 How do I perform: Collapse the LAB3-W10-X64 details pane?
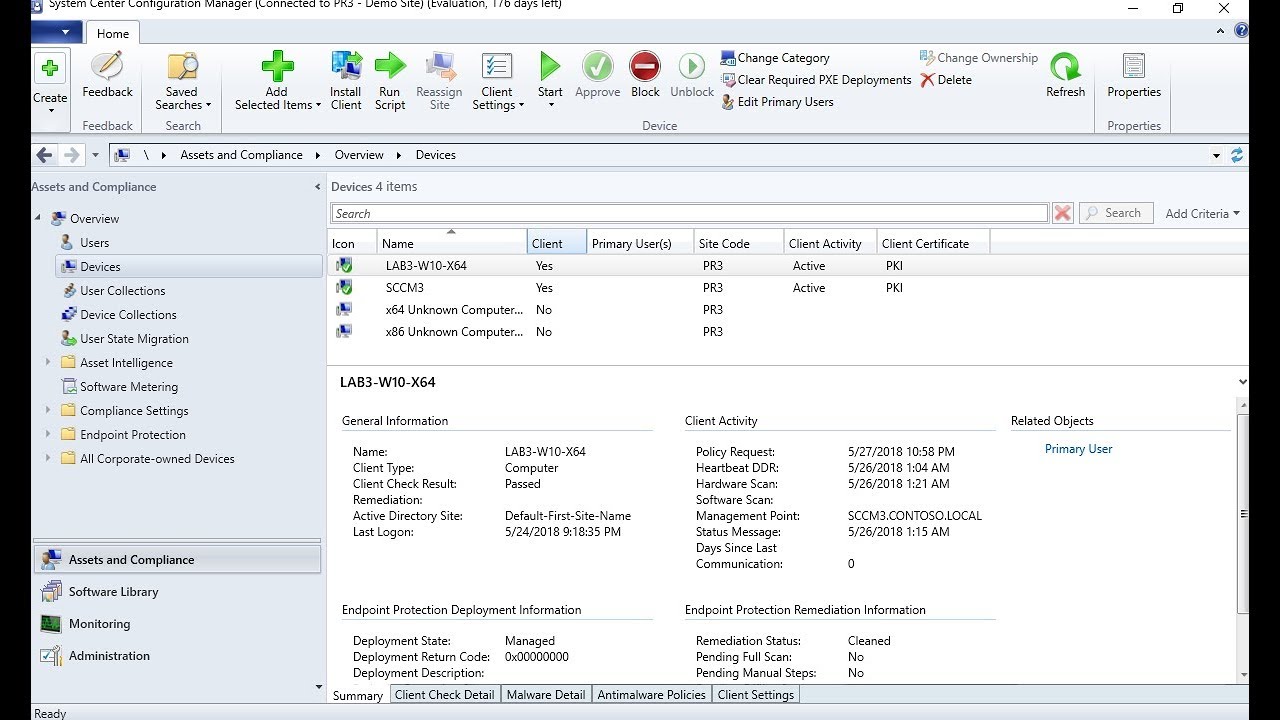pyautogui.click(x=1242, y=382)
